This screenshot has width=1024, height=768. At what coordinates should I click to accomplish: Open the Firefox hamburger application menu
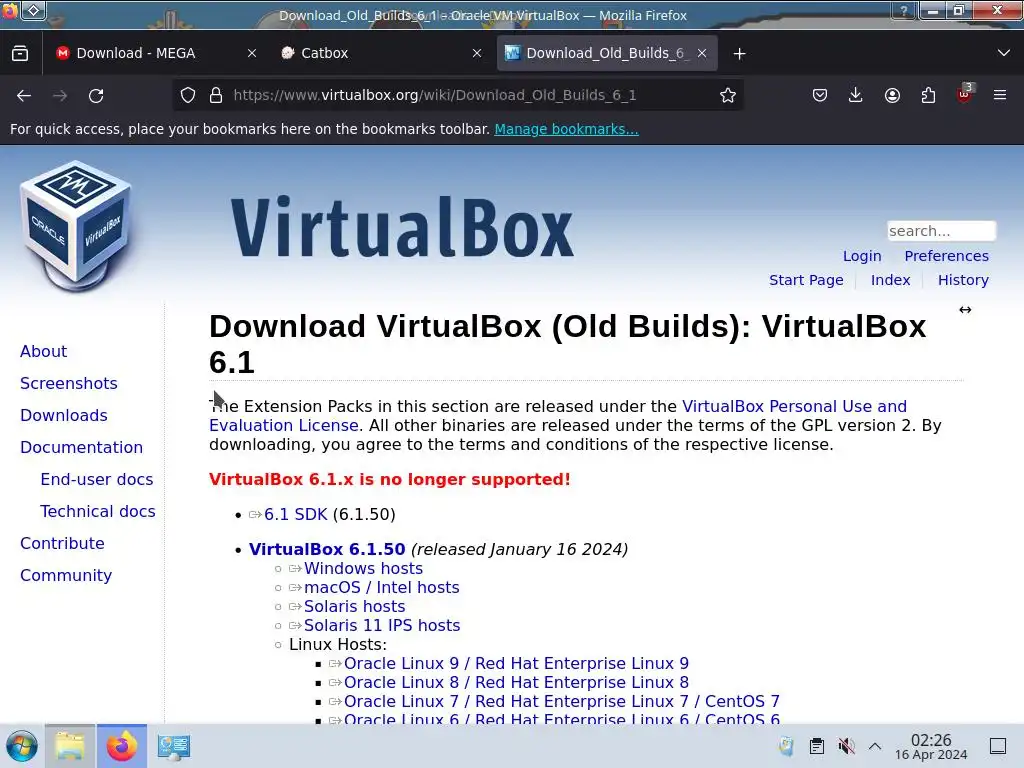point(1000,95)
